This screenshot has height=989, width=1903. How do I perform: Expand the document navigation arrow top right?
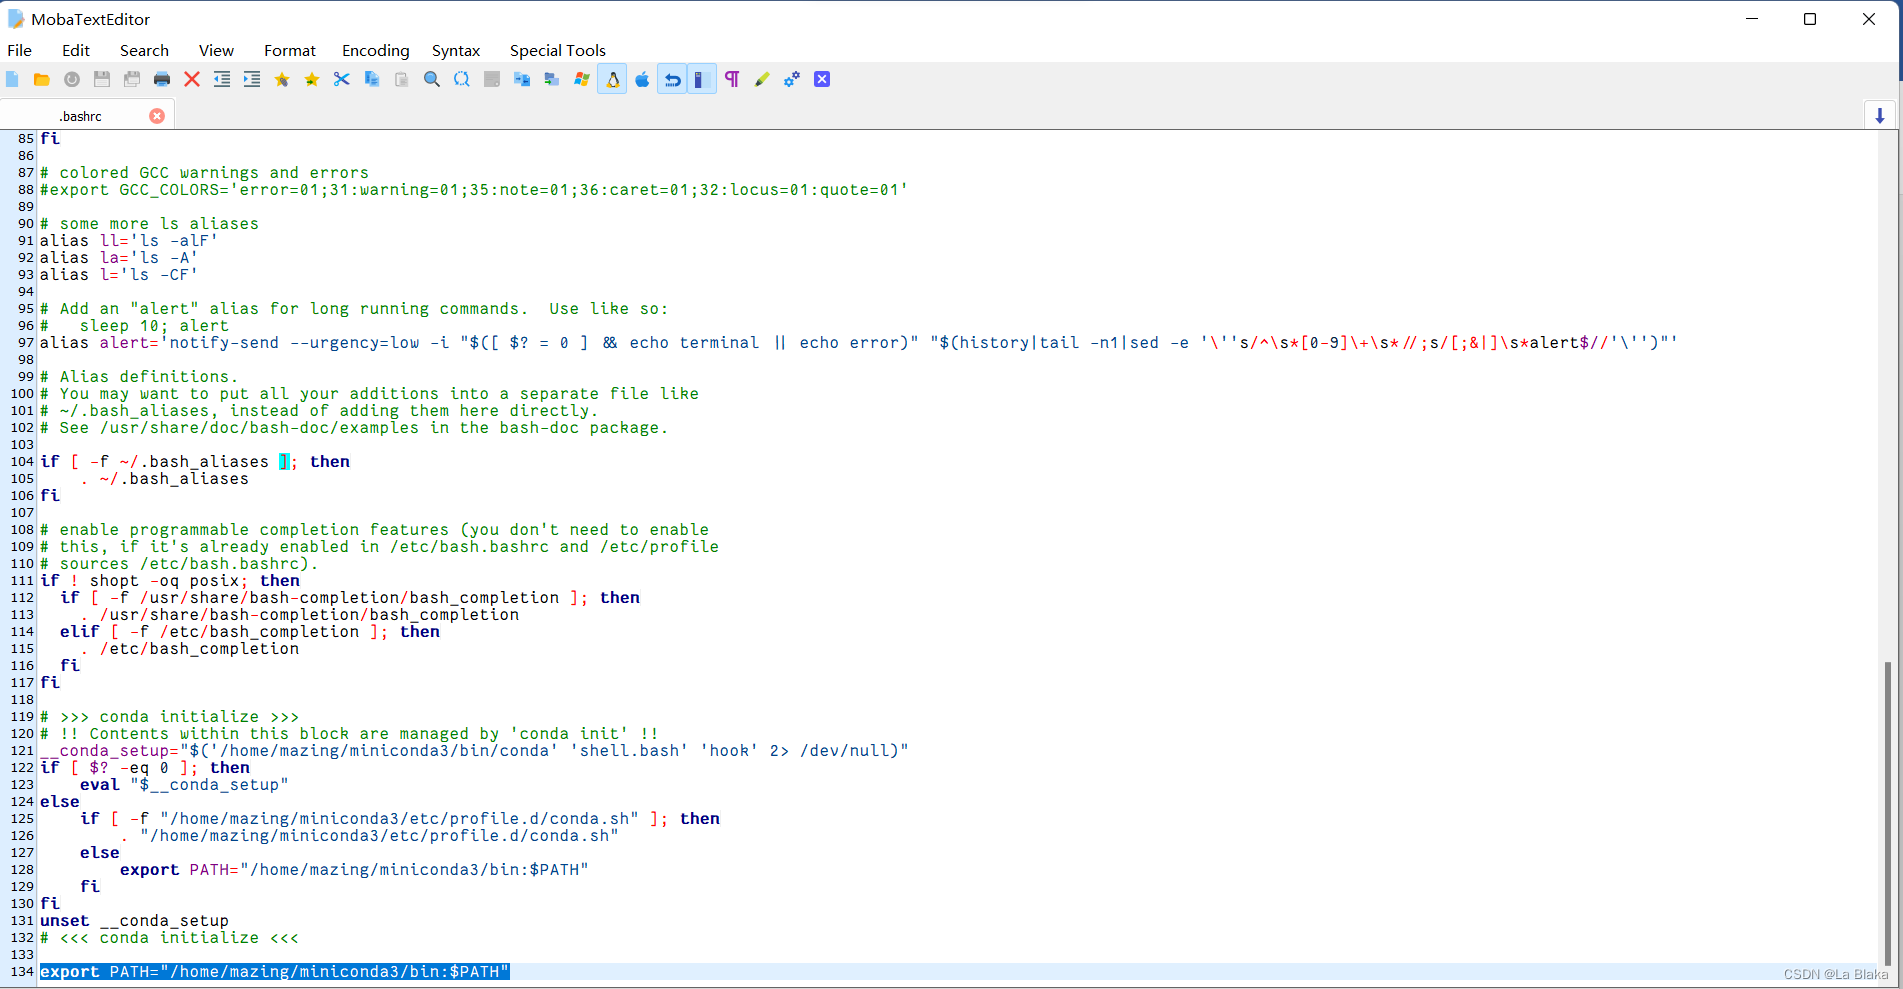click(x=1879, y=115)
